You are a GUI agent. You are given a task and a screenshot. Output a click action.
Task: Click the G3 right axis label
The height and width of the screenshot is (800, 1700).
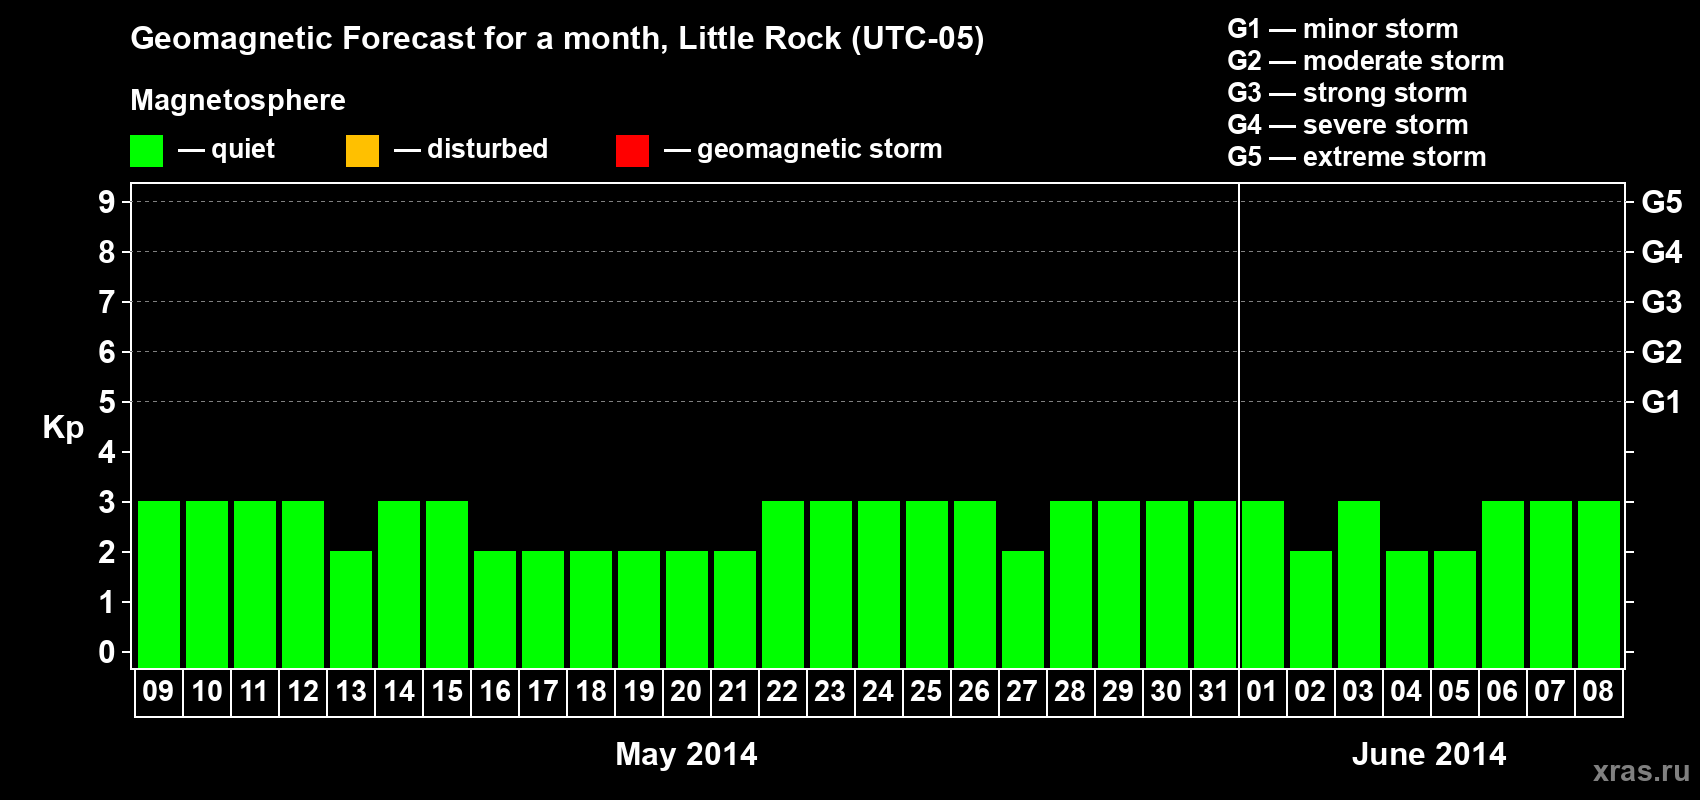pyautogui.click(x=1661, y=302)
